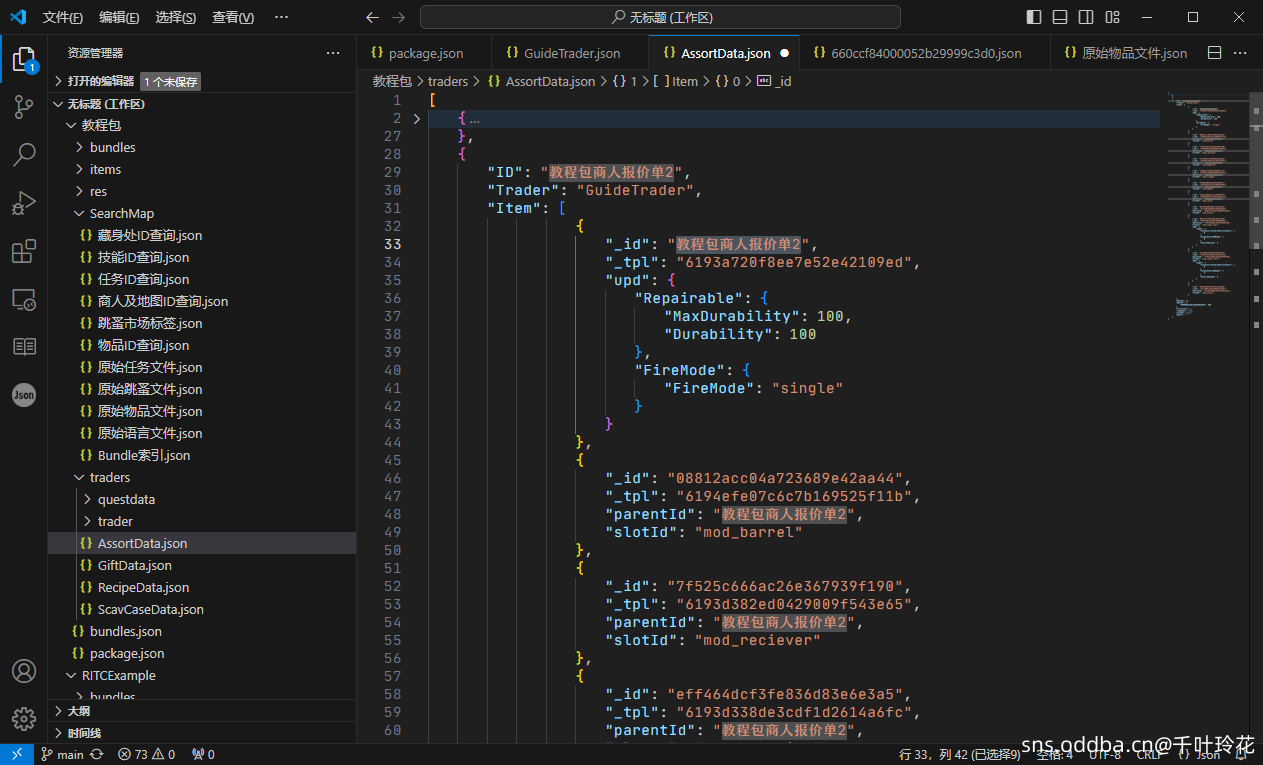Click the traders breadcrumb segment
Image resolution: width=1263 pixels, height=765 pixels.
pyautogui.click(x=448, y=81)
